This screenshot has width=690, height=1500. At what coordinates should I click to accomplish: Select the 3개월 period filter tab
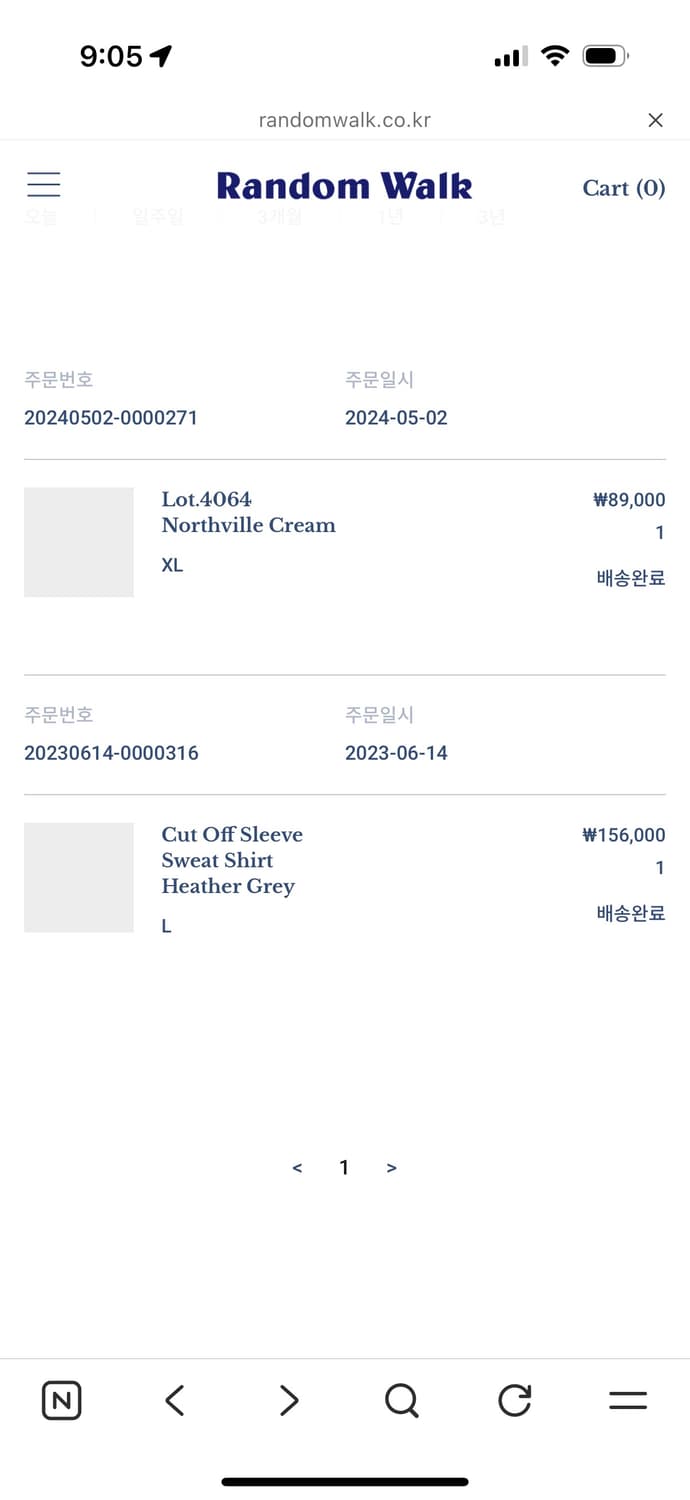point(279,217)
